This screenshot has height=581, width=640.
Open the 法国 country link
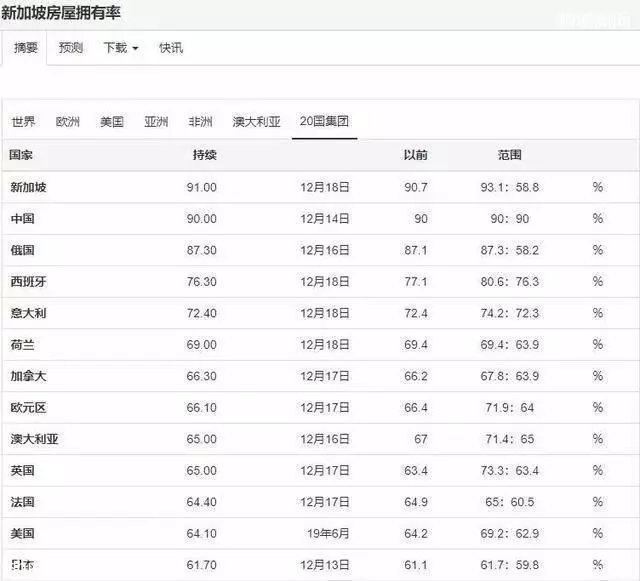pyautogui.click(x=22, y=502)
